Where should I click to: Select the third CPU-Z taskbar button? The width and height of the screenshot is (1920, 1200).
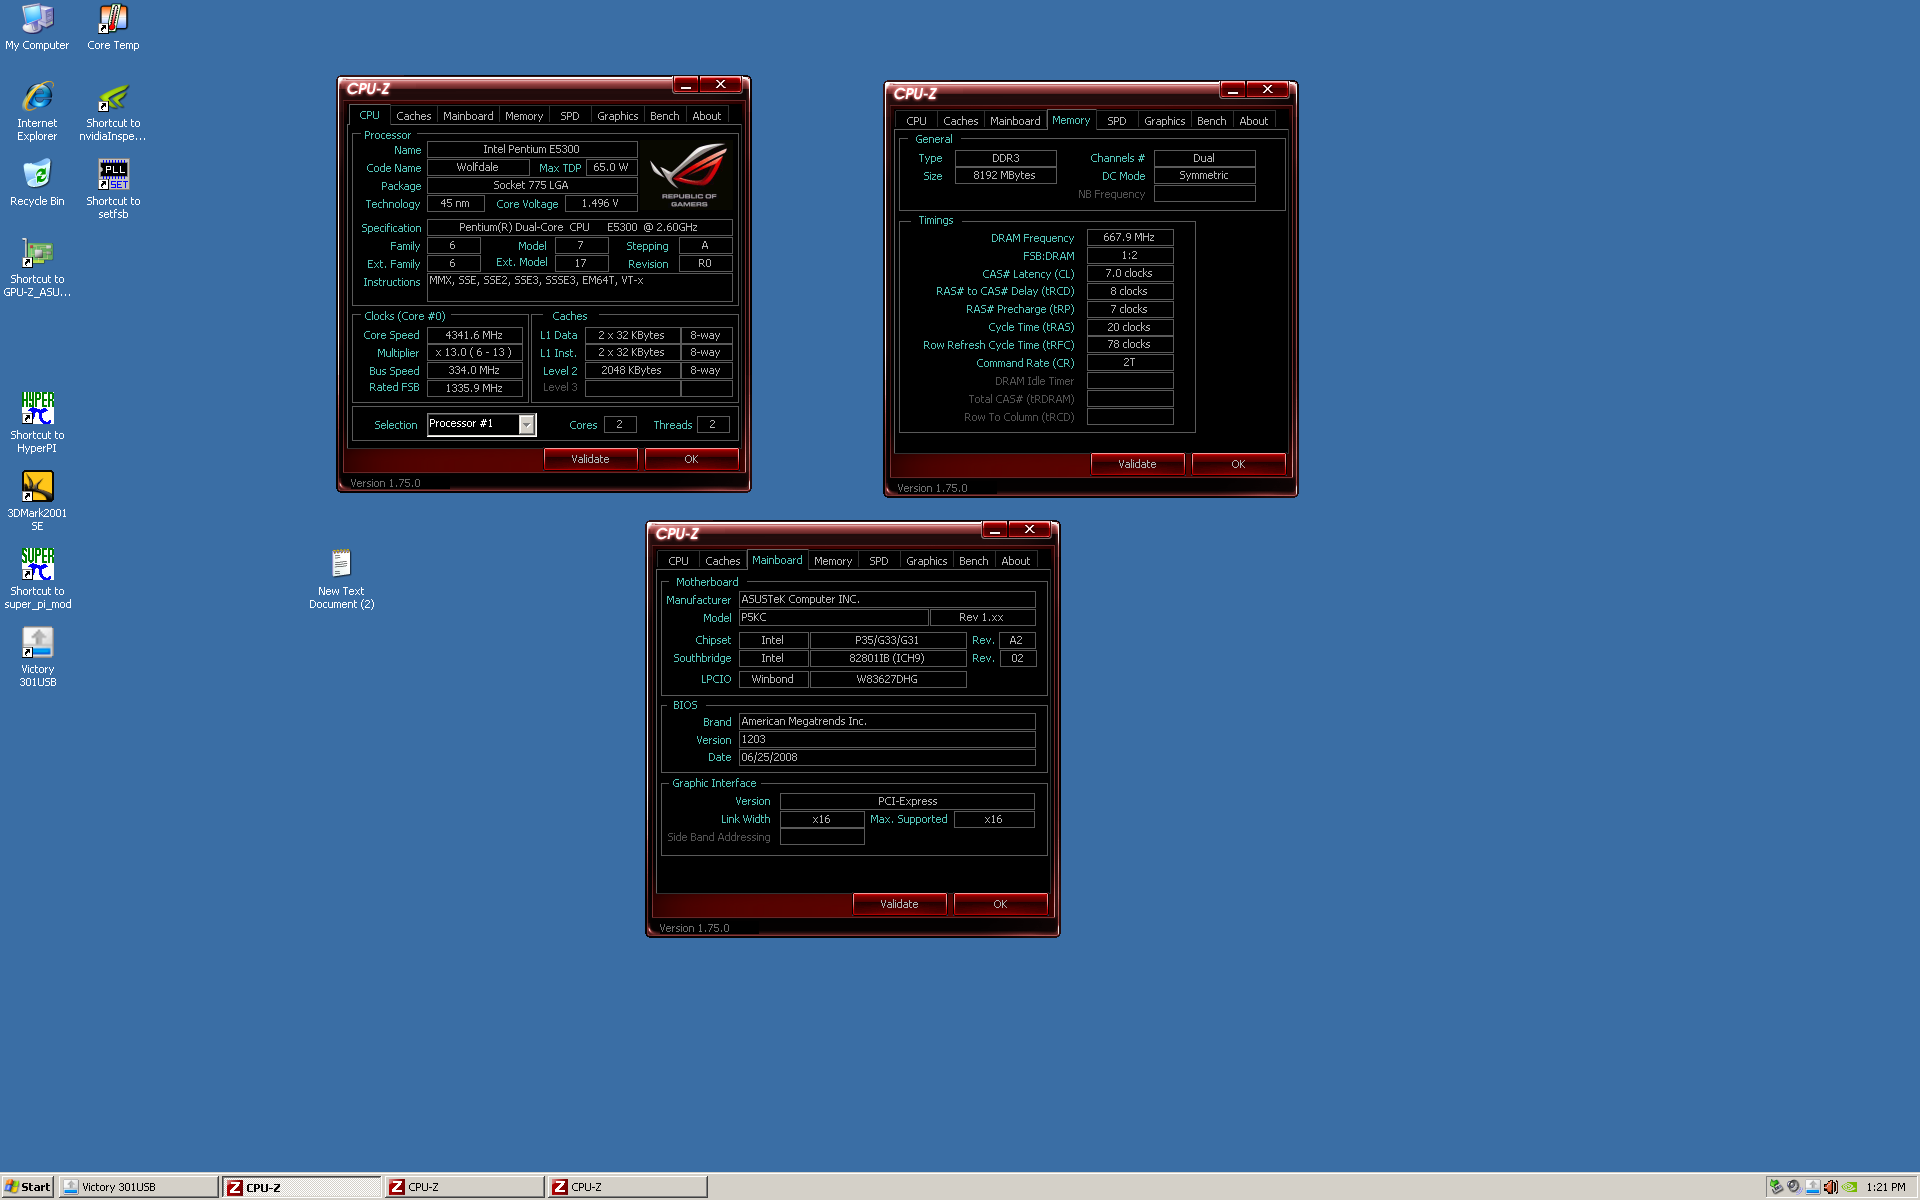pos(627,1187)
